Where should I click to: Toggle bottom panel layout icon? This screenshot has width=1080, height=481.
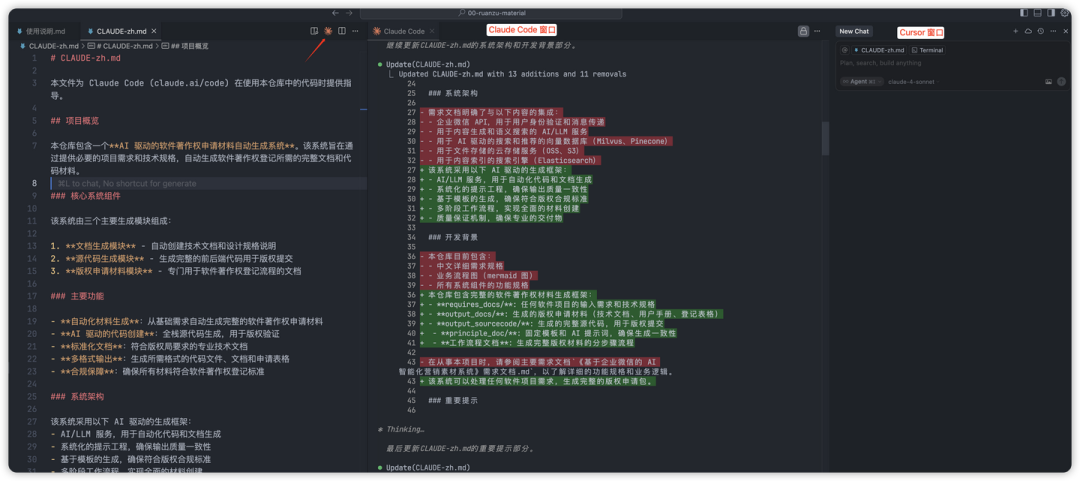pyautogui.click(x=1038, y=12)
